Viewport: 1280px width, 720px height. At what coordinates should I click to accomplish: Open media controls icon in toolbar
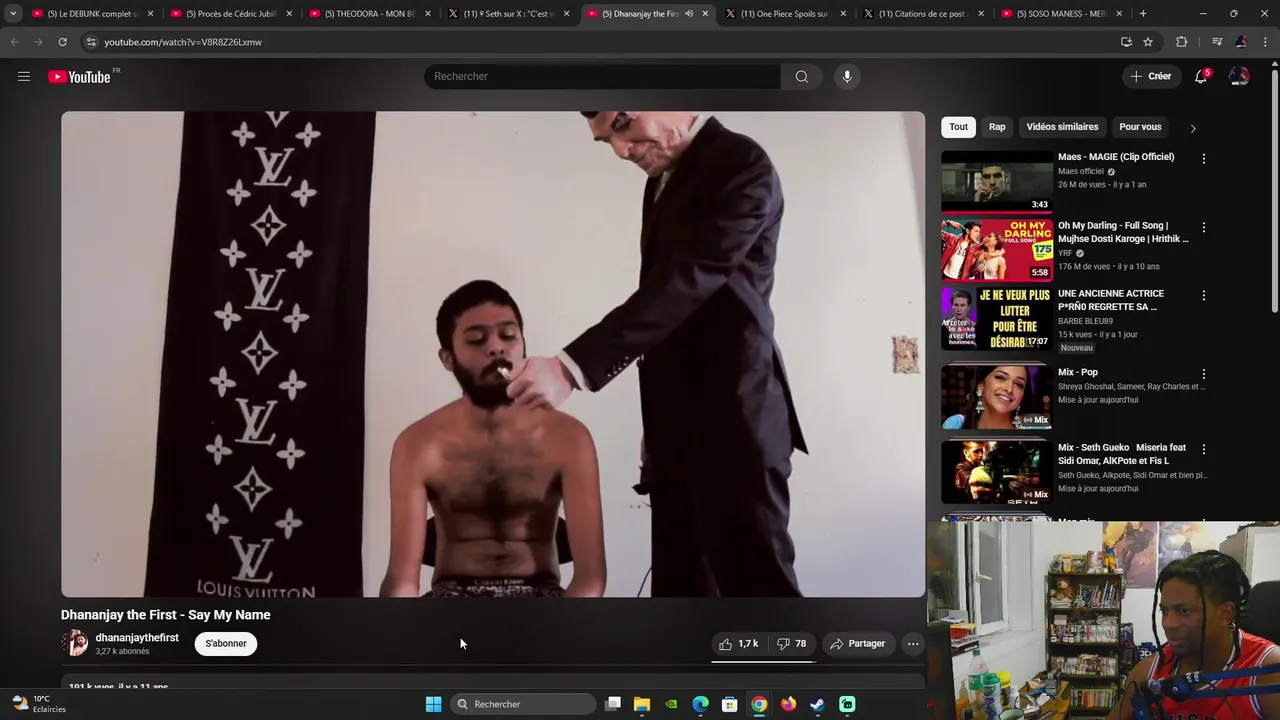point(1217,42)
